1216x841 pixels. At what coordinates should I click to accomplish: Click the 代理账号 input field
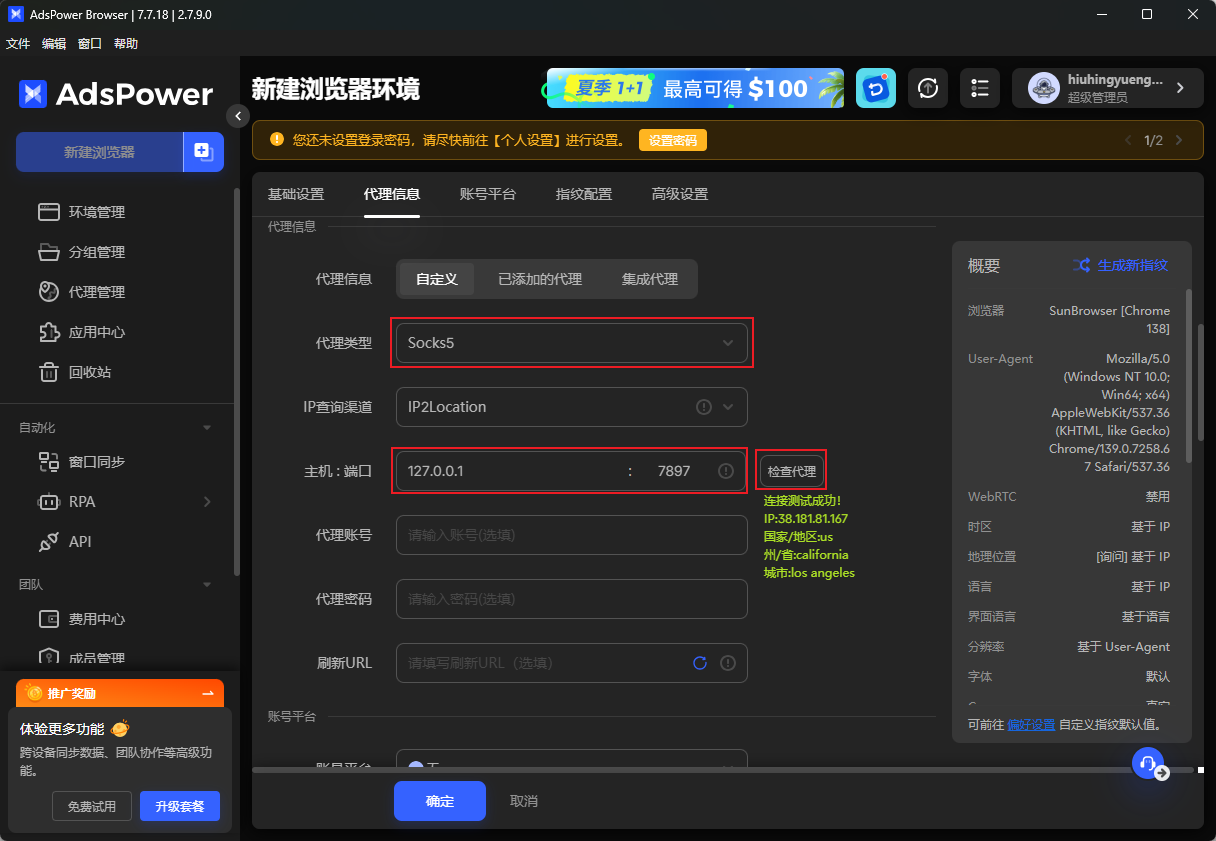click(572, 535)
